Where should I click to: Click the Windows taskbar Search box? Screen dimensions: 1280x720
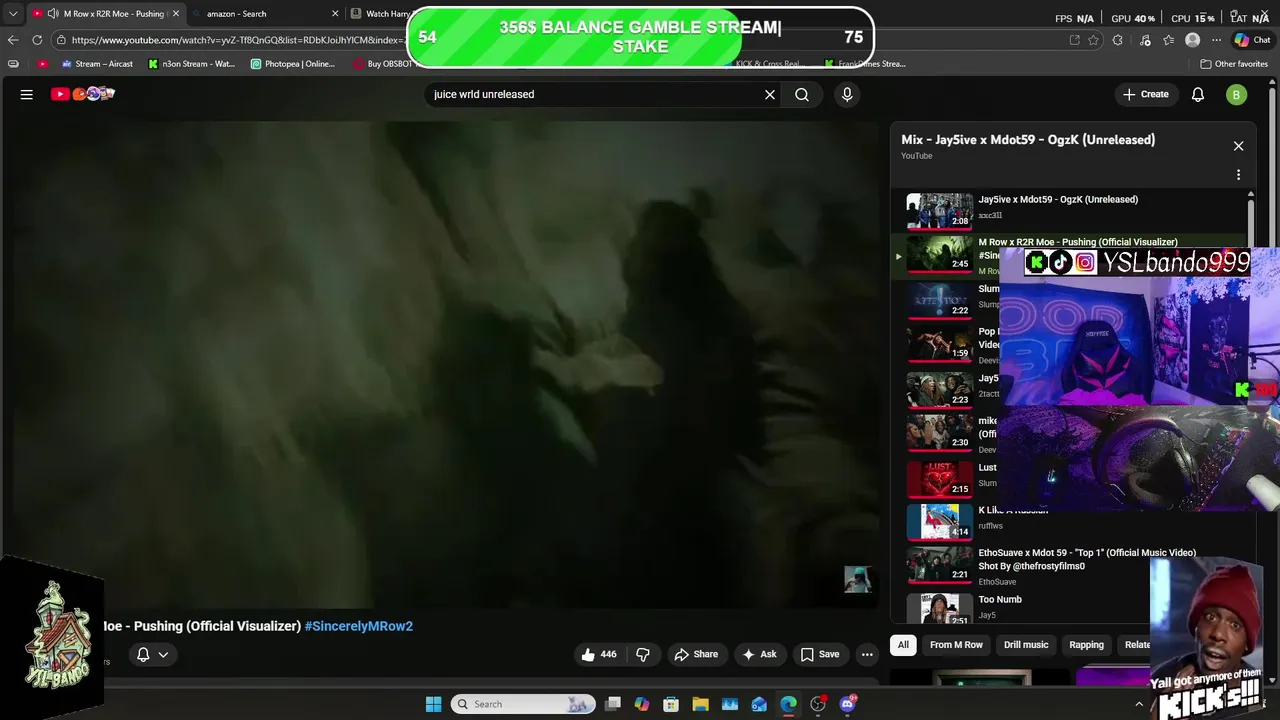tap(521, 704)
